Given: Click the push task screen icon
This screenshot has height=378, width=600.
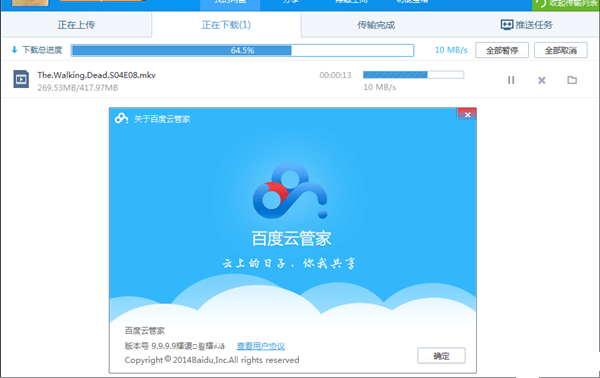Looking at the screenshot, I should tap(507, 25).
